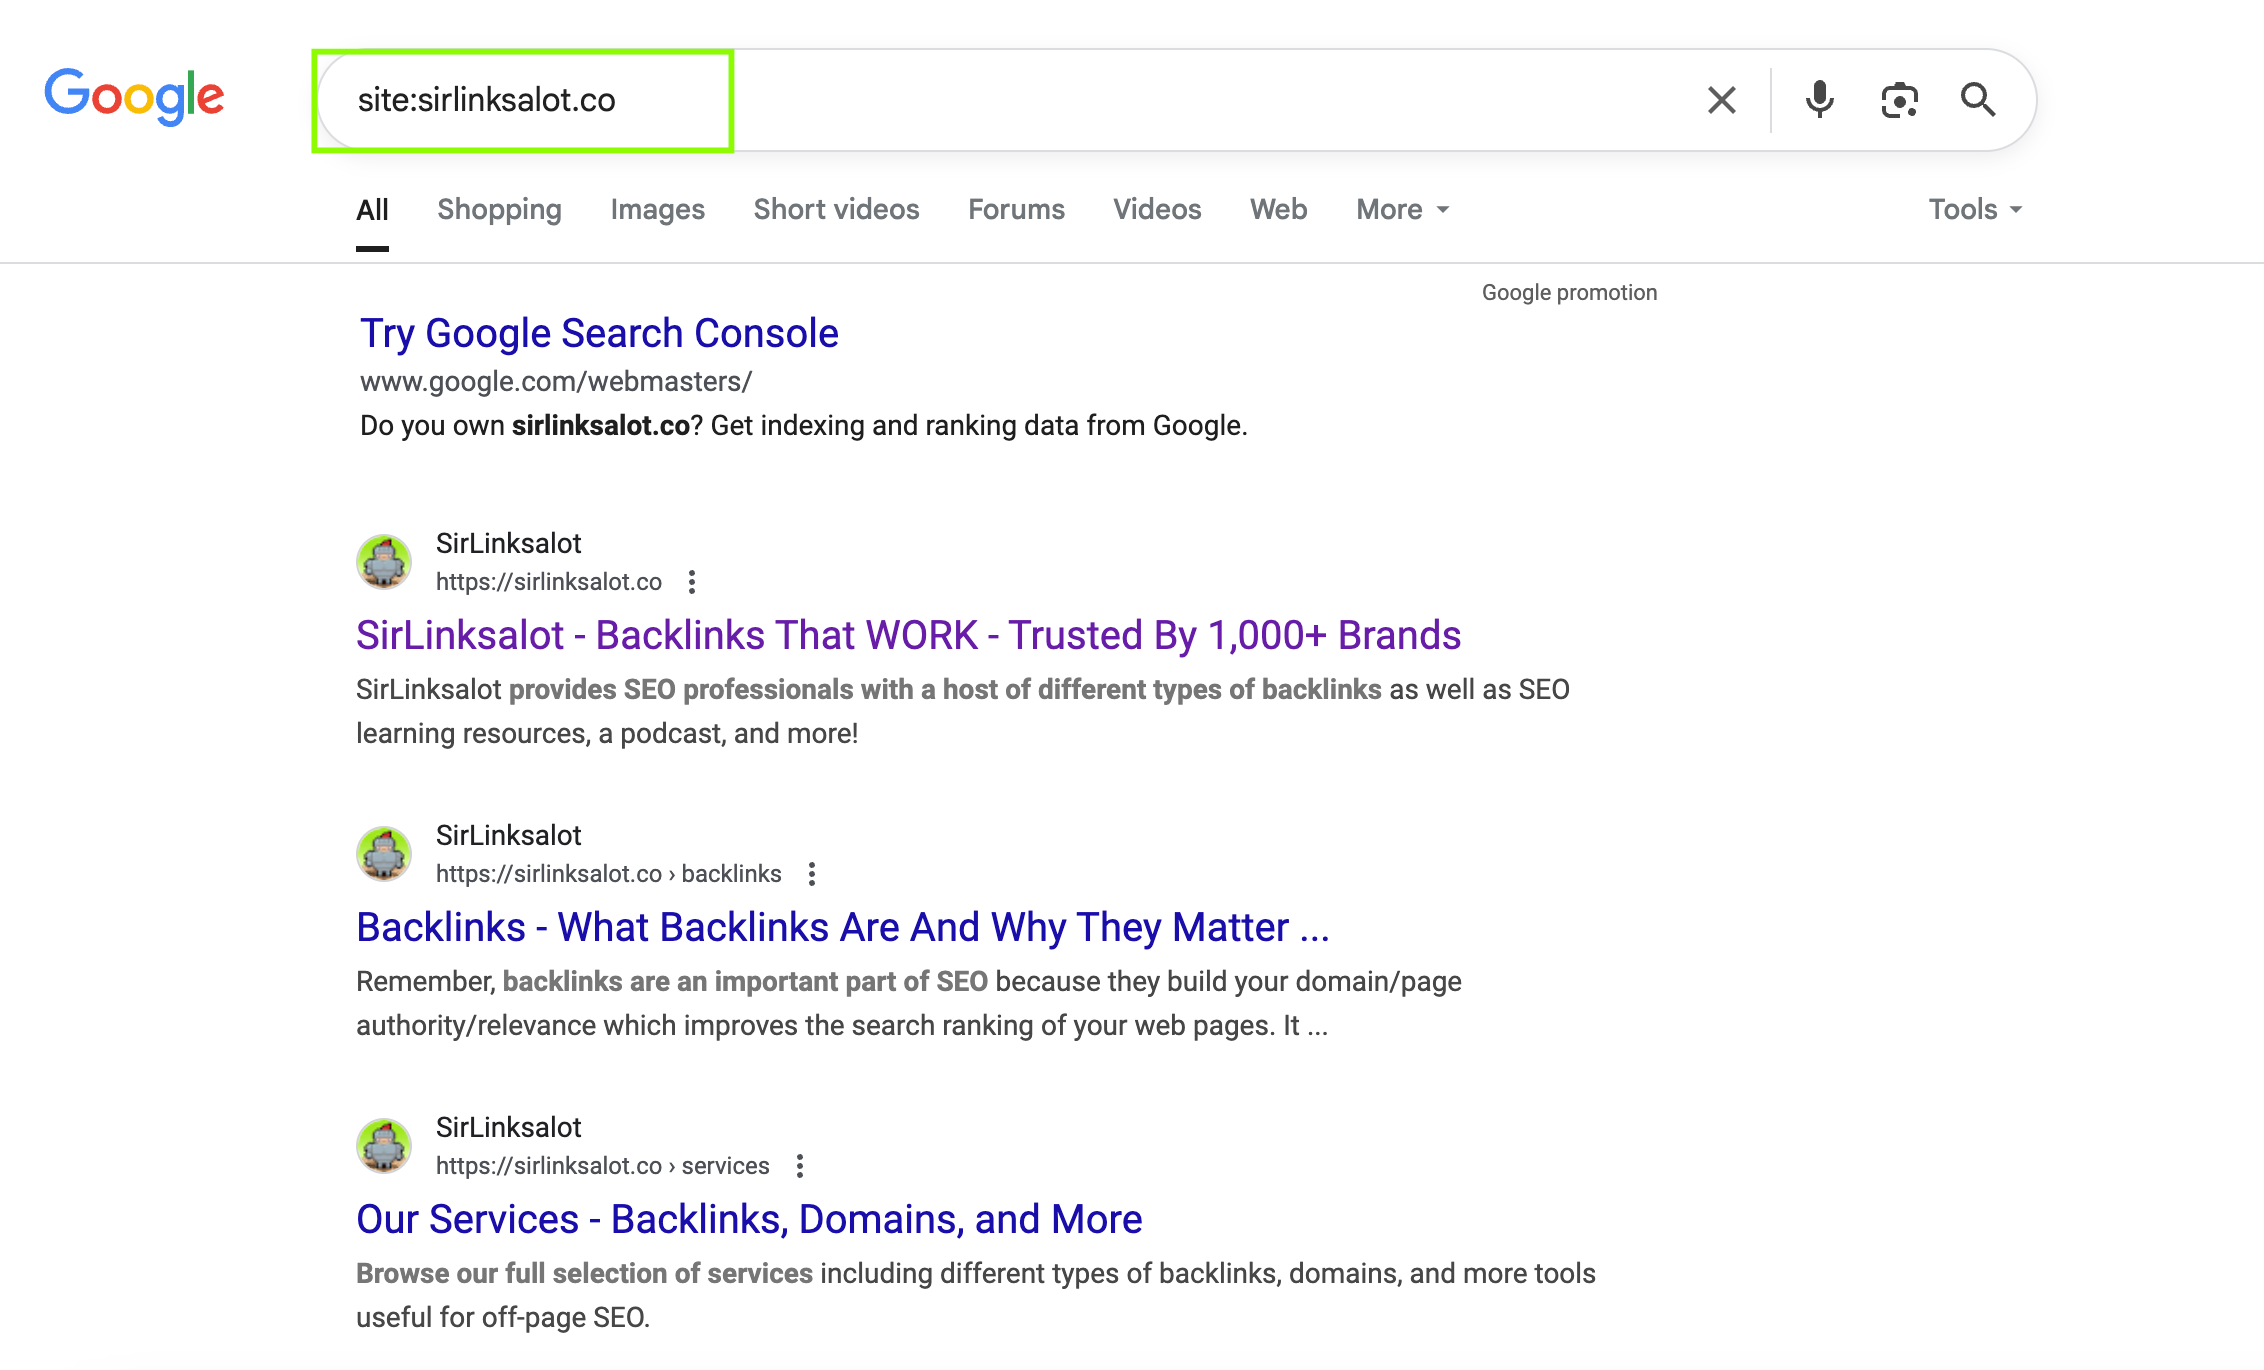Open Google Lens image search
The height and width of the screenshot is (1370, 2264).
(1898, 99)
